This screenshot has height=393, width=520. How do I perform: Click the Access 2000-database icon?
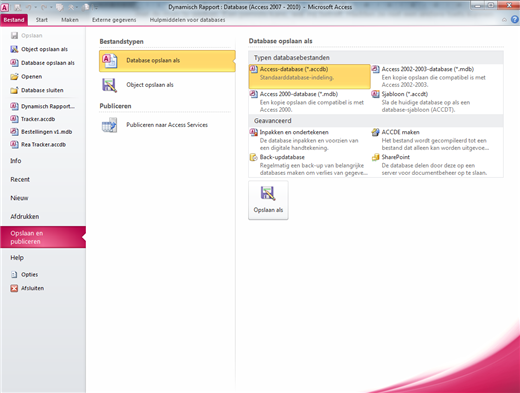[x=254, y=94]
